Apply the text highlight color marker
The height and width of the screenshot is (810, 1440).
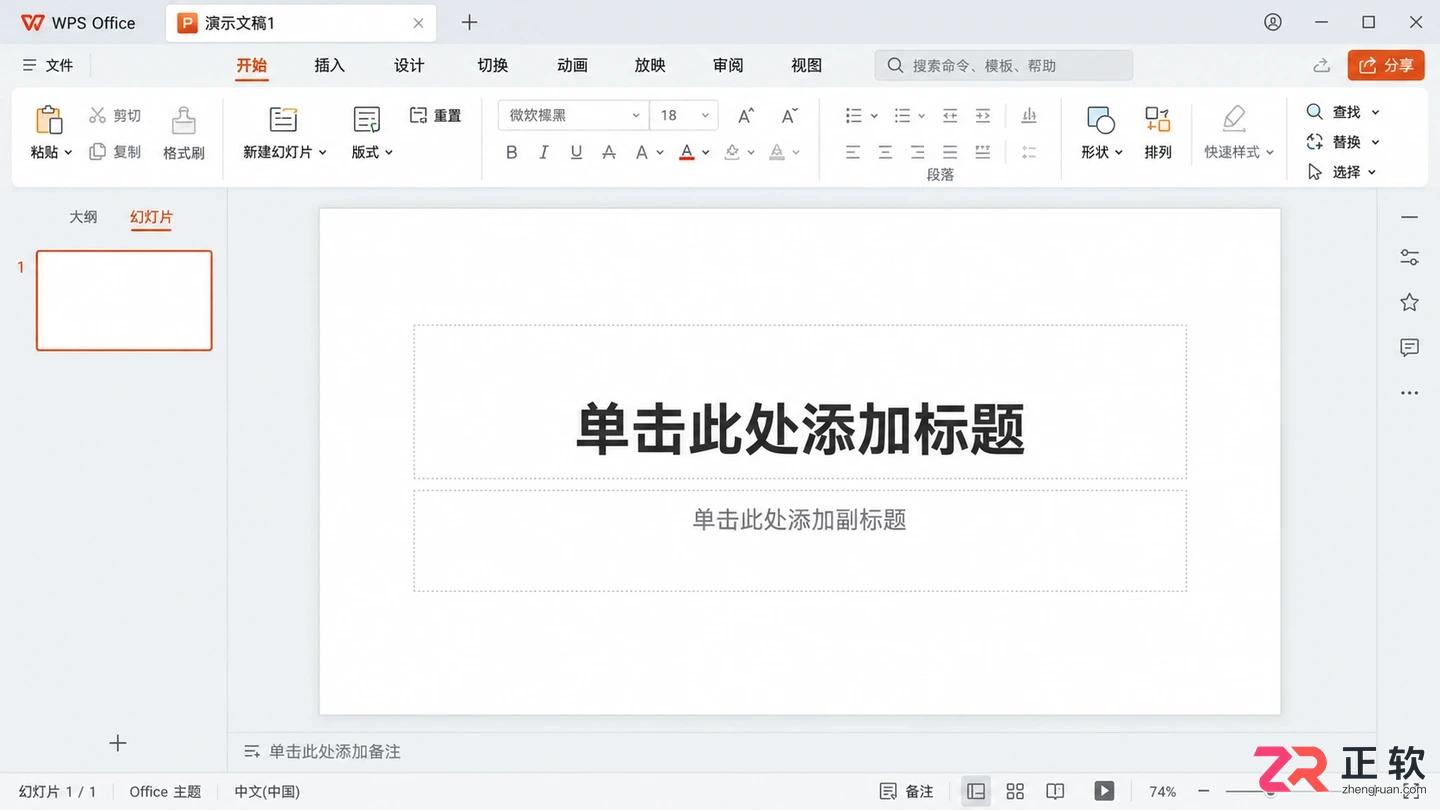click(733, 152)
